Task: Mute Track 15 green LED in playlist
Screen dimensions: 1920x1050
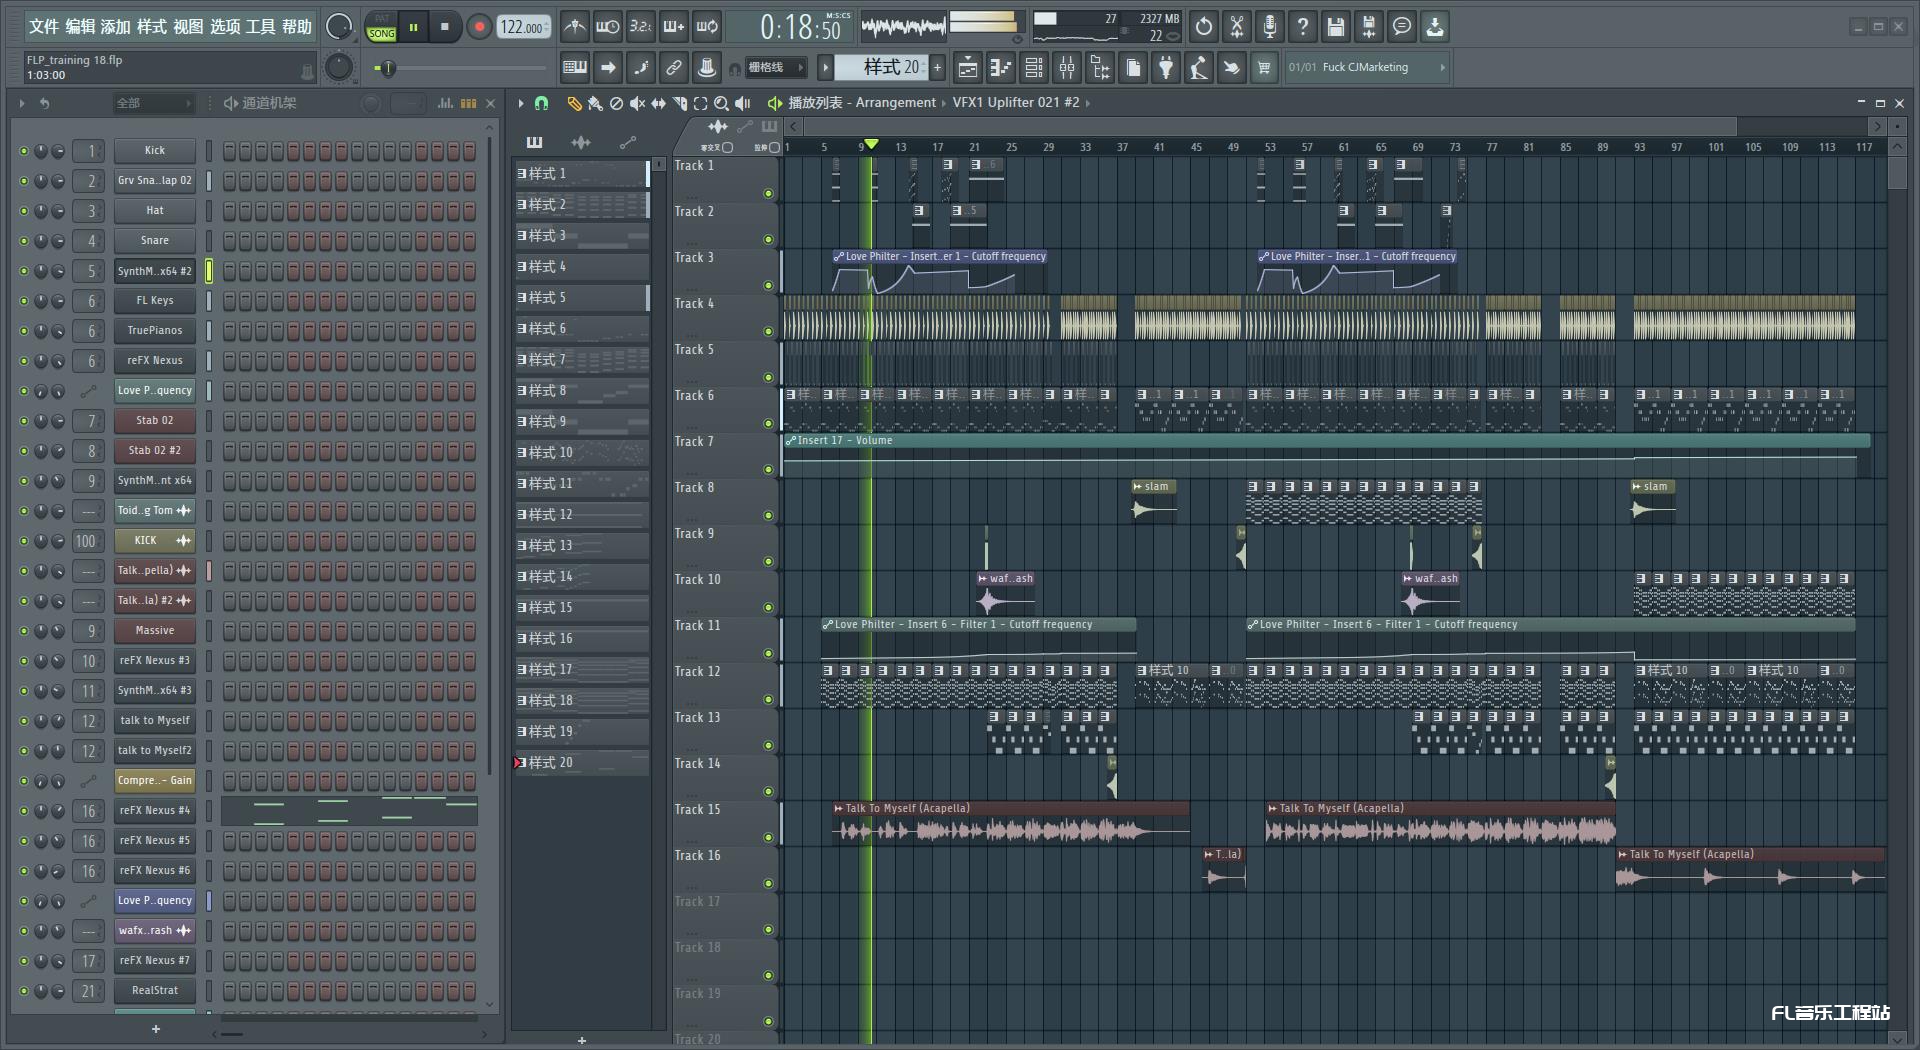Action: click(x=768, y=838)
